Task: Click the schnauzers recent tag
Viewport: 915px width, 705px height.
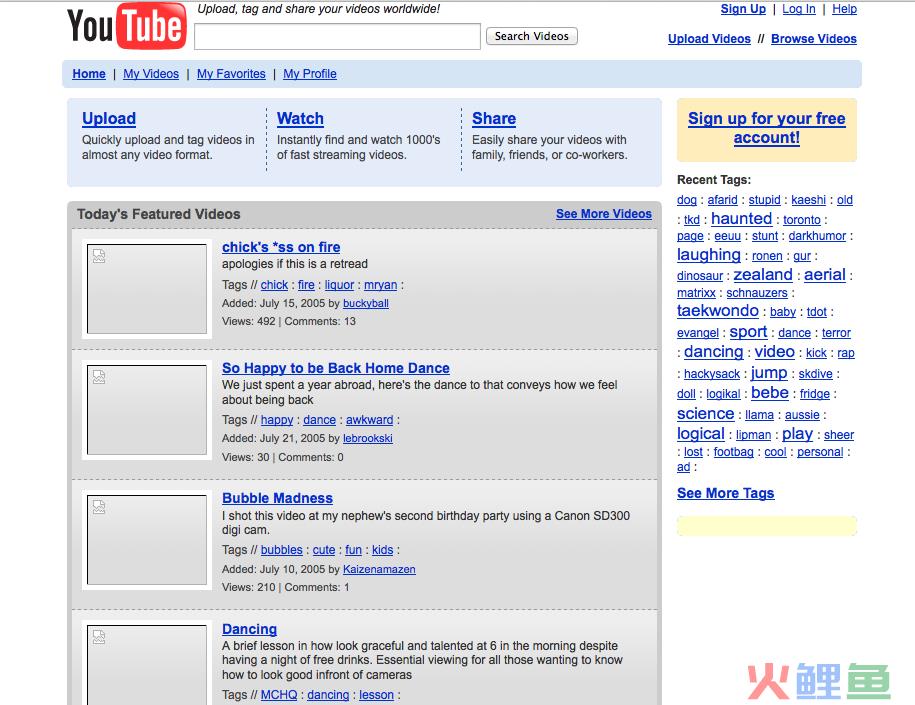Action: pyautogui.click(x=756, y=293)
